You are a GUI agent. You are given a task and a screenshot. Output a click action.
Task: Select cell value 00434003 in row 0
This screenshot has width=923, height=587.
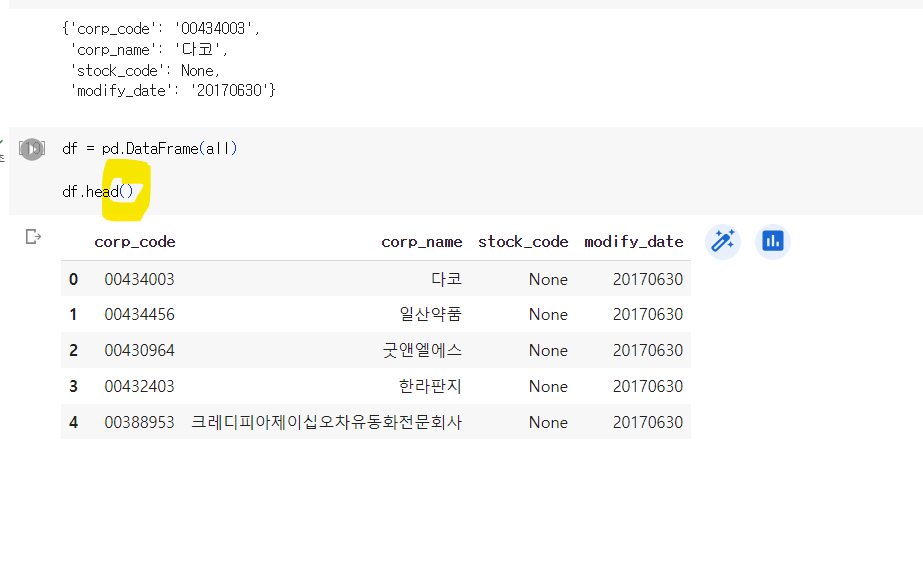tap(140, 279)
